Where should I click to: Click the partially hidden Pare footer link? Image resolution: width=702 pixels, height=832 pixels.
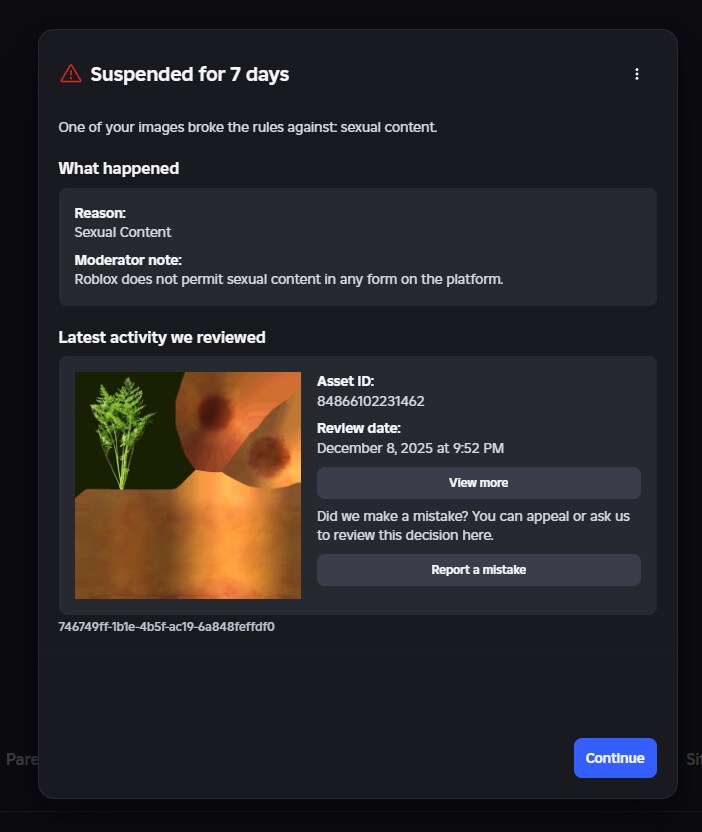(22, 759)
